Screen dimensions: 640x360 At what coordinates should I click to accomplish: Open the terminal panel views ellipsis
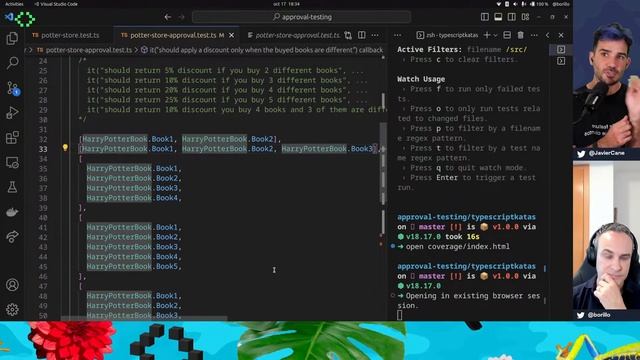(x=397, y=36)
